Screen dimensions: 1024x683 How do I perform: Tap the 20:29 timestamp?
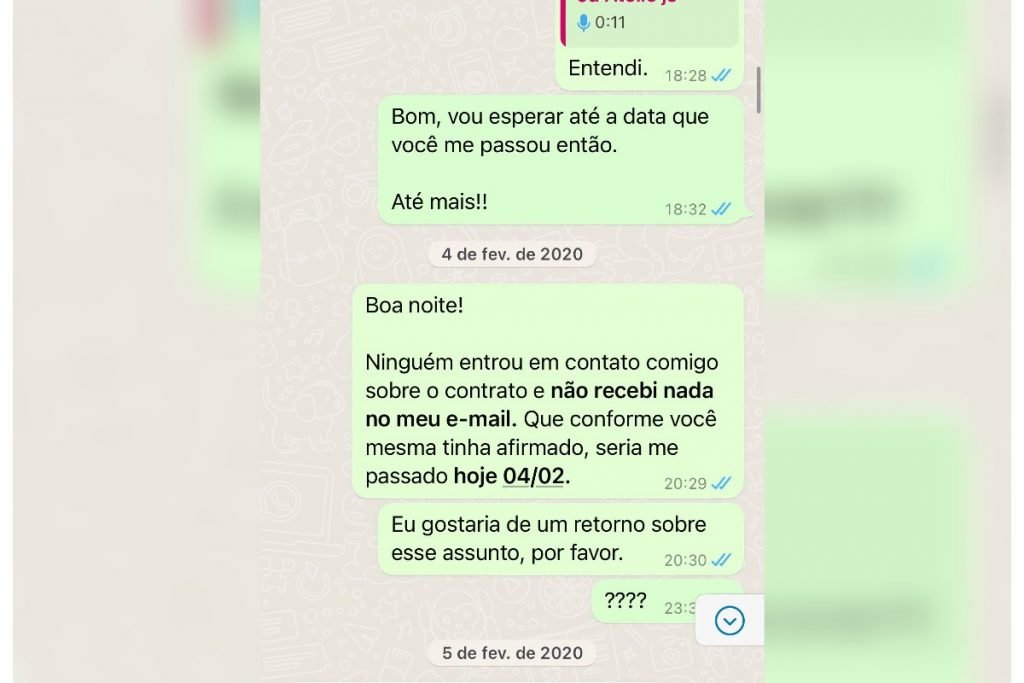coord(686,484)
